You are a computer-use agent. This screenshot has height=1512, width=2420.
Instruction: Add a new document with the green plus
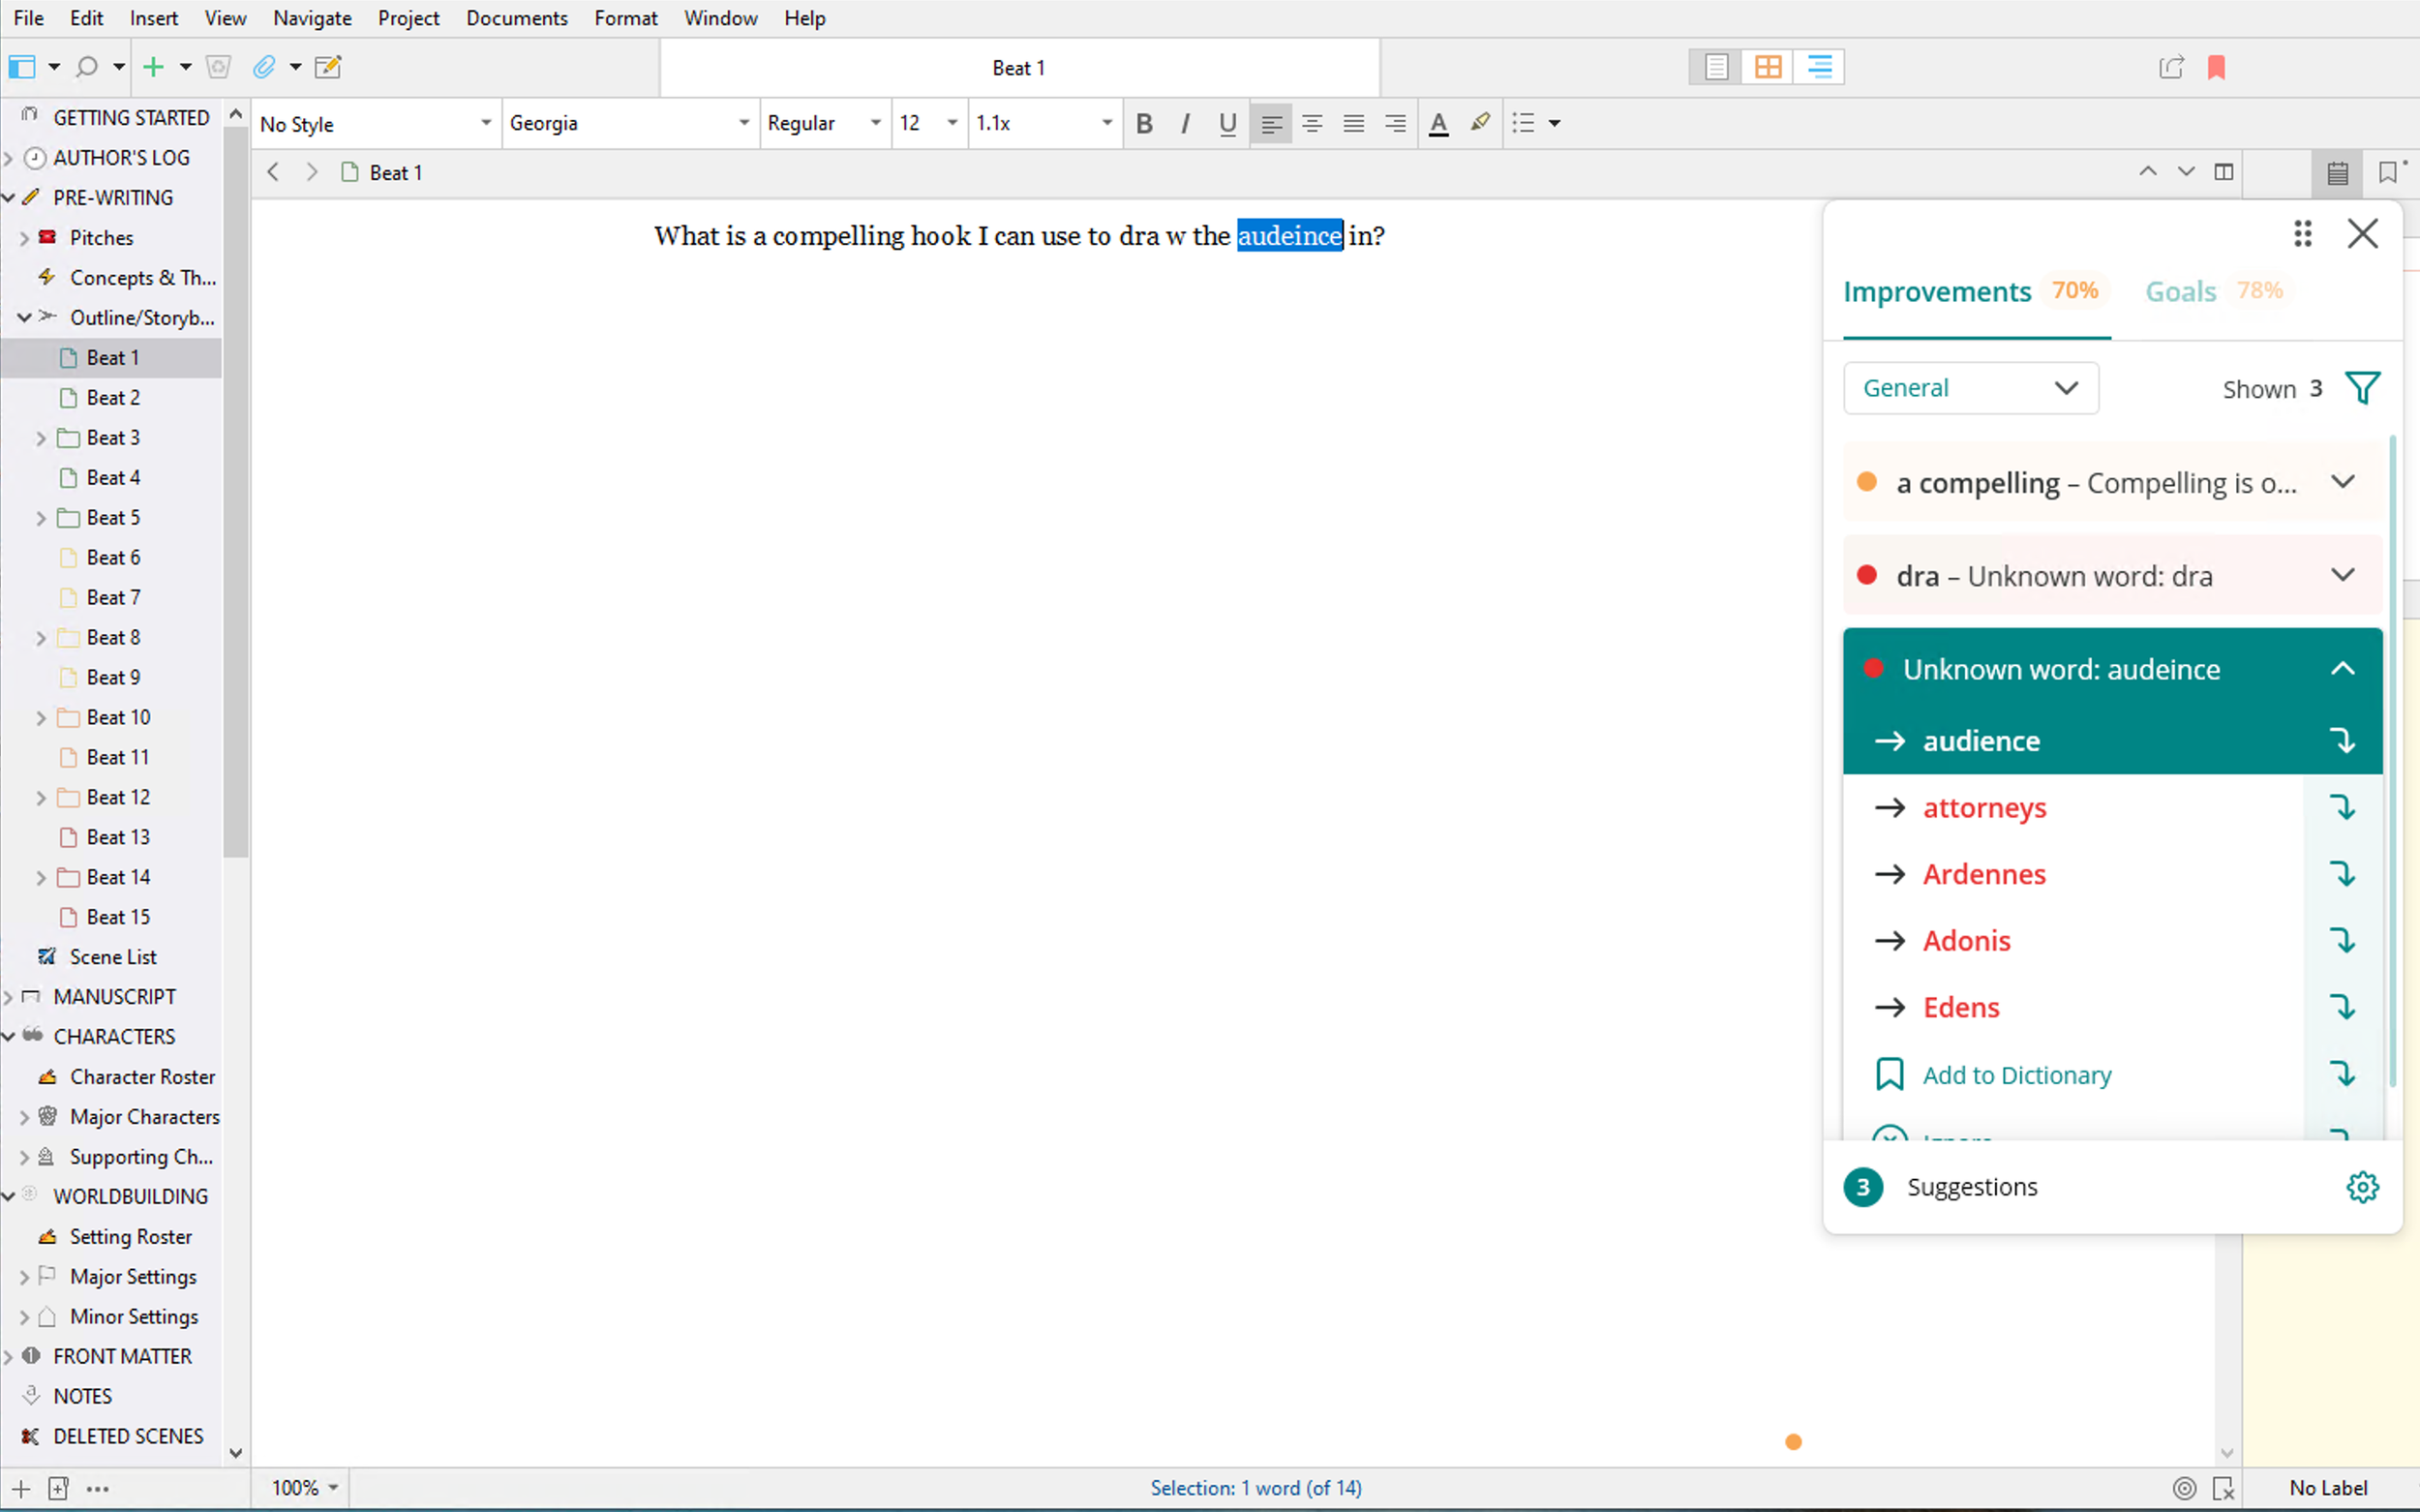pyautogui.click(x=157, y=67)
